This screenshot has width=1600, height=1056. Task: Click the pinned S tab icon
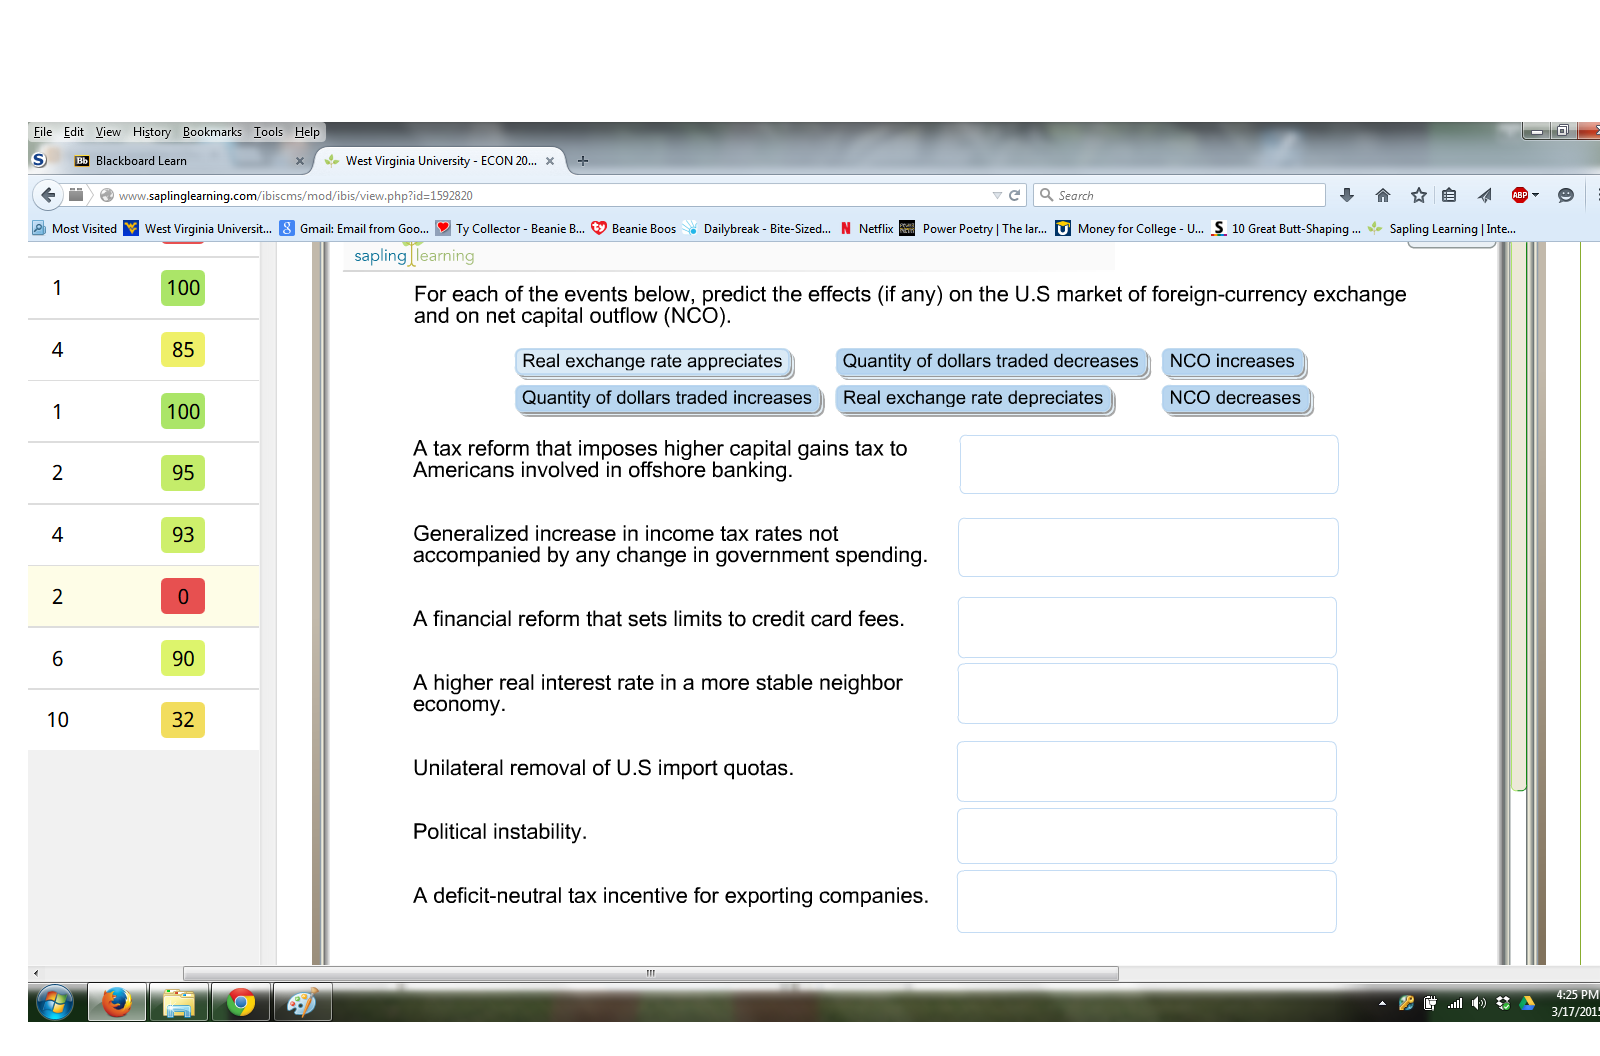click(40, 160)
